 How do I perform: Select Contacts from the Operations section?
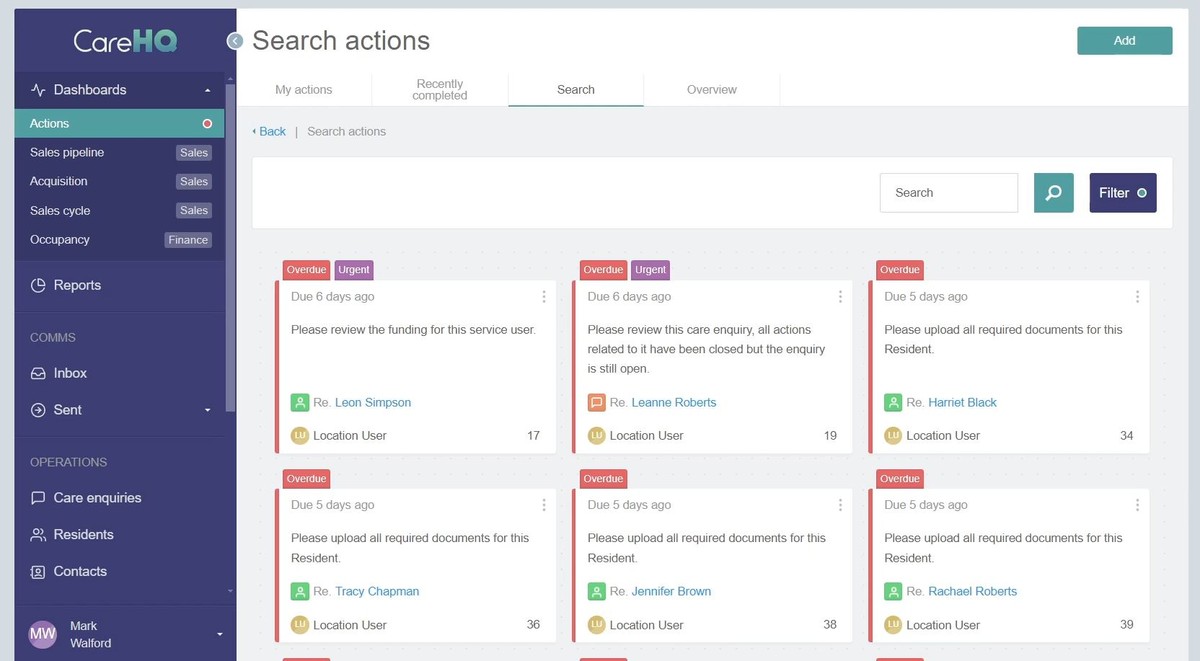tap(80, 571)
